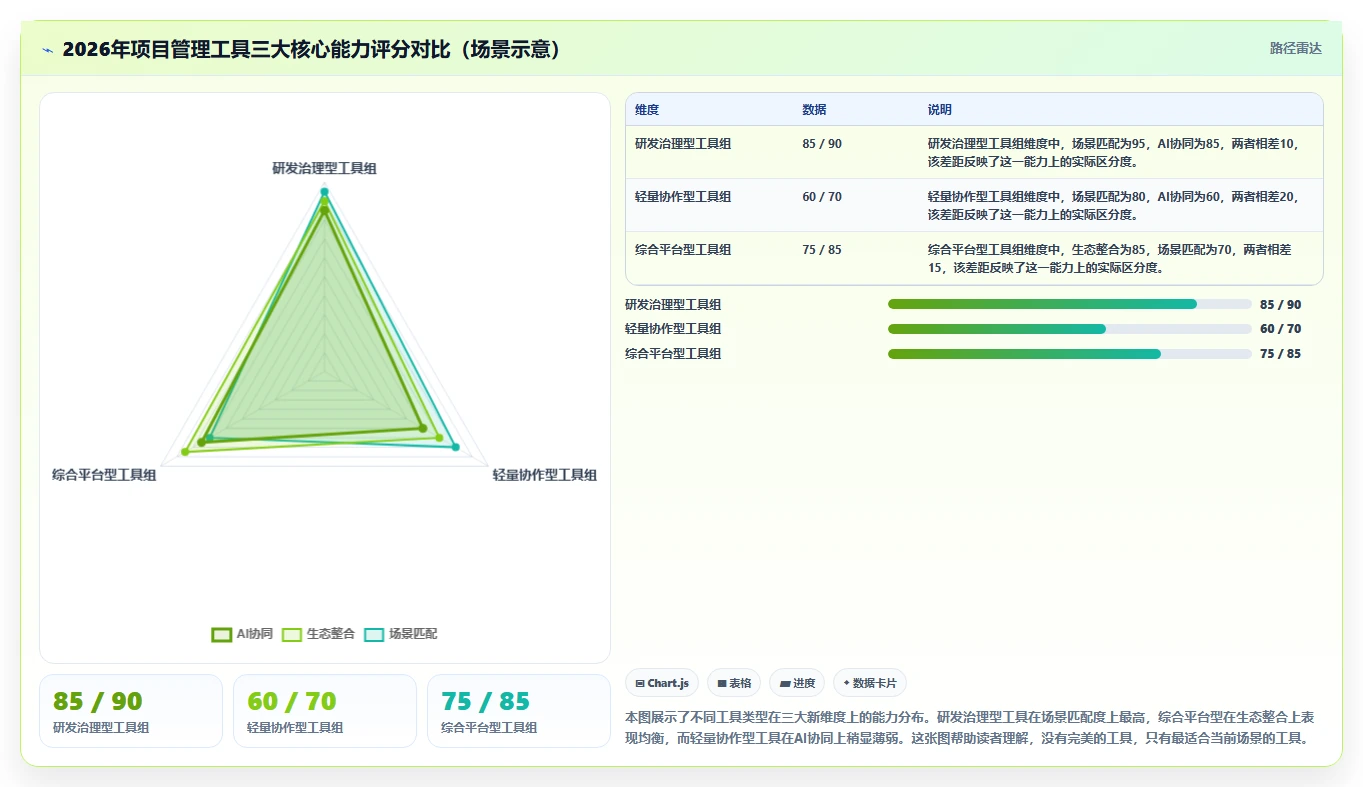Click the 研发治理型工具组 radar axis label
Image resolution: width=1363 pixels, height=787 pixels.
[324, 169]
